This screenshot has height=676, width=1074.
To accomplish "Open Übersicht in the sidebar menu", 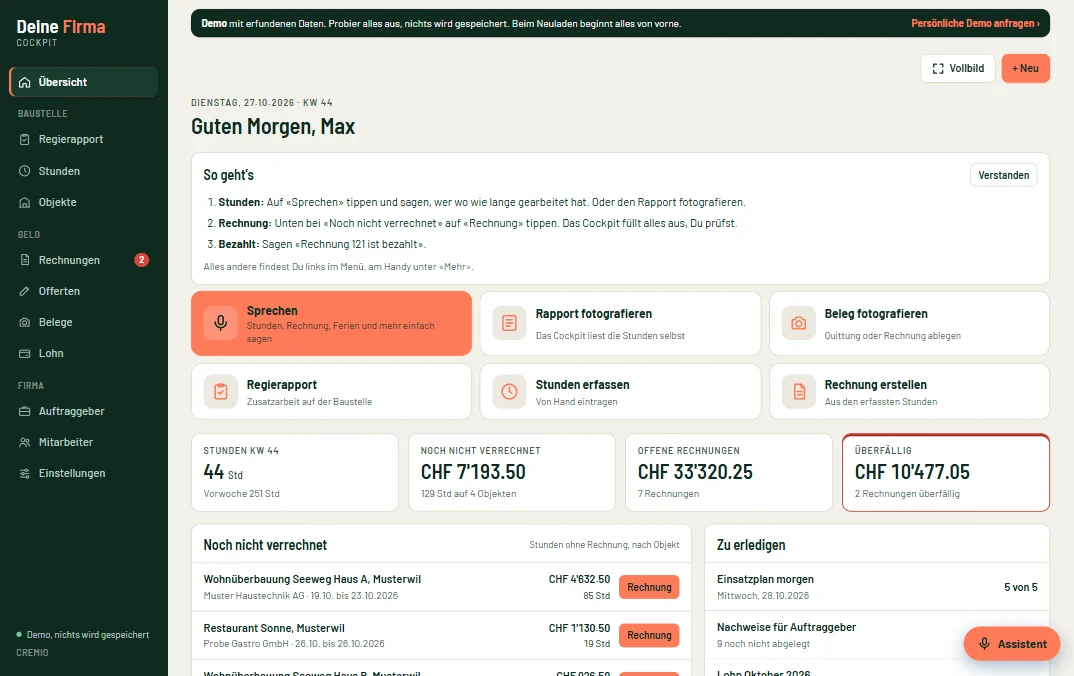I will pyautogui.click(x=84, y=82).
